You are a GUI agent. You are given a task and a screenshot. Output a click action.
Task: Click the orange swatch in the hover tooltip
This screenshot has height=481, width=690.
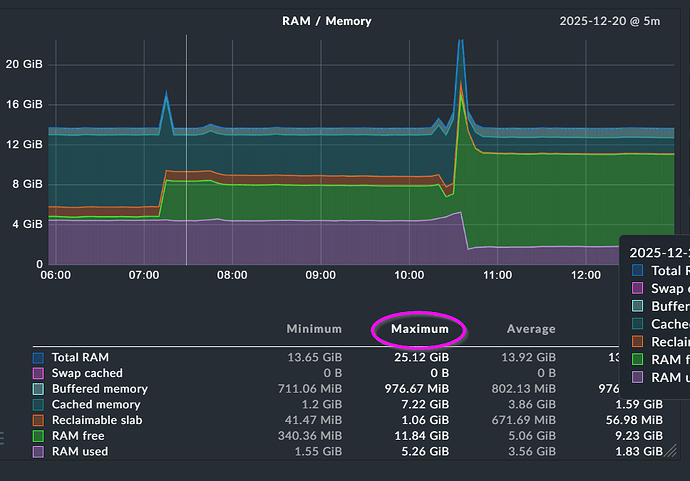640,343
